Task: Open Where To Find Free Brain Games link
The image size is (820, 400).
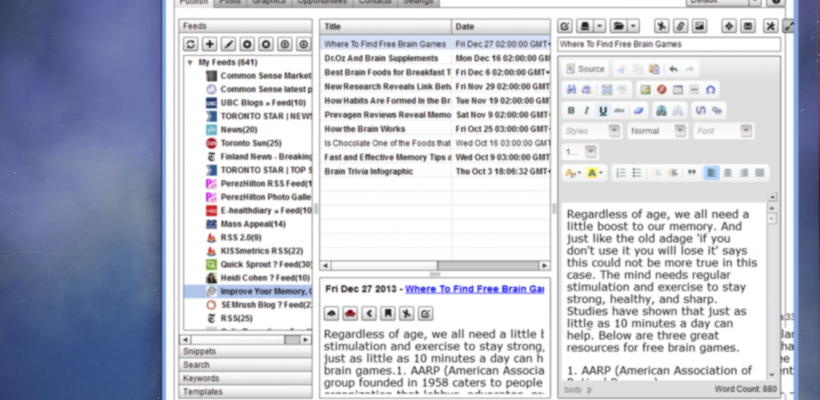Action: pos(474,289)
